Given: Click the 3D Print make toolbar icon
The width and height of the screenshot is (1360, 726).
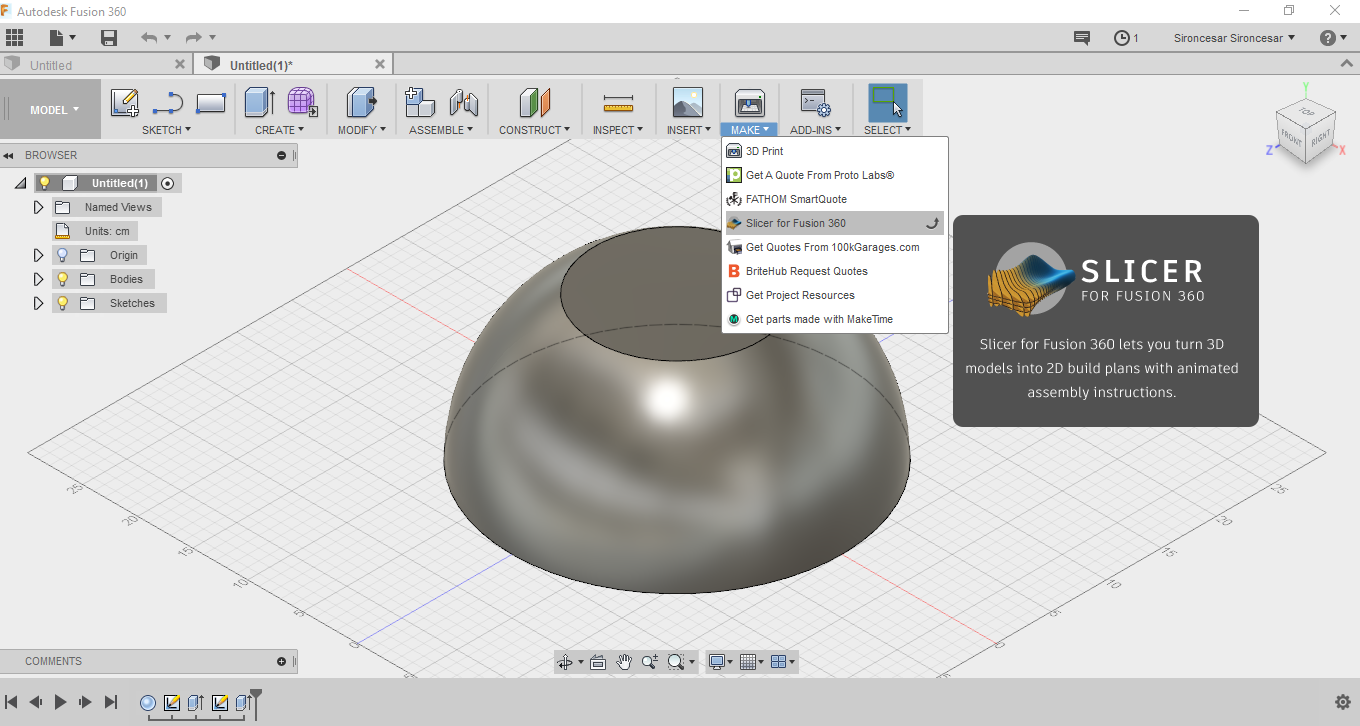Looking at the screenshot, I should (x=749, y=103).
